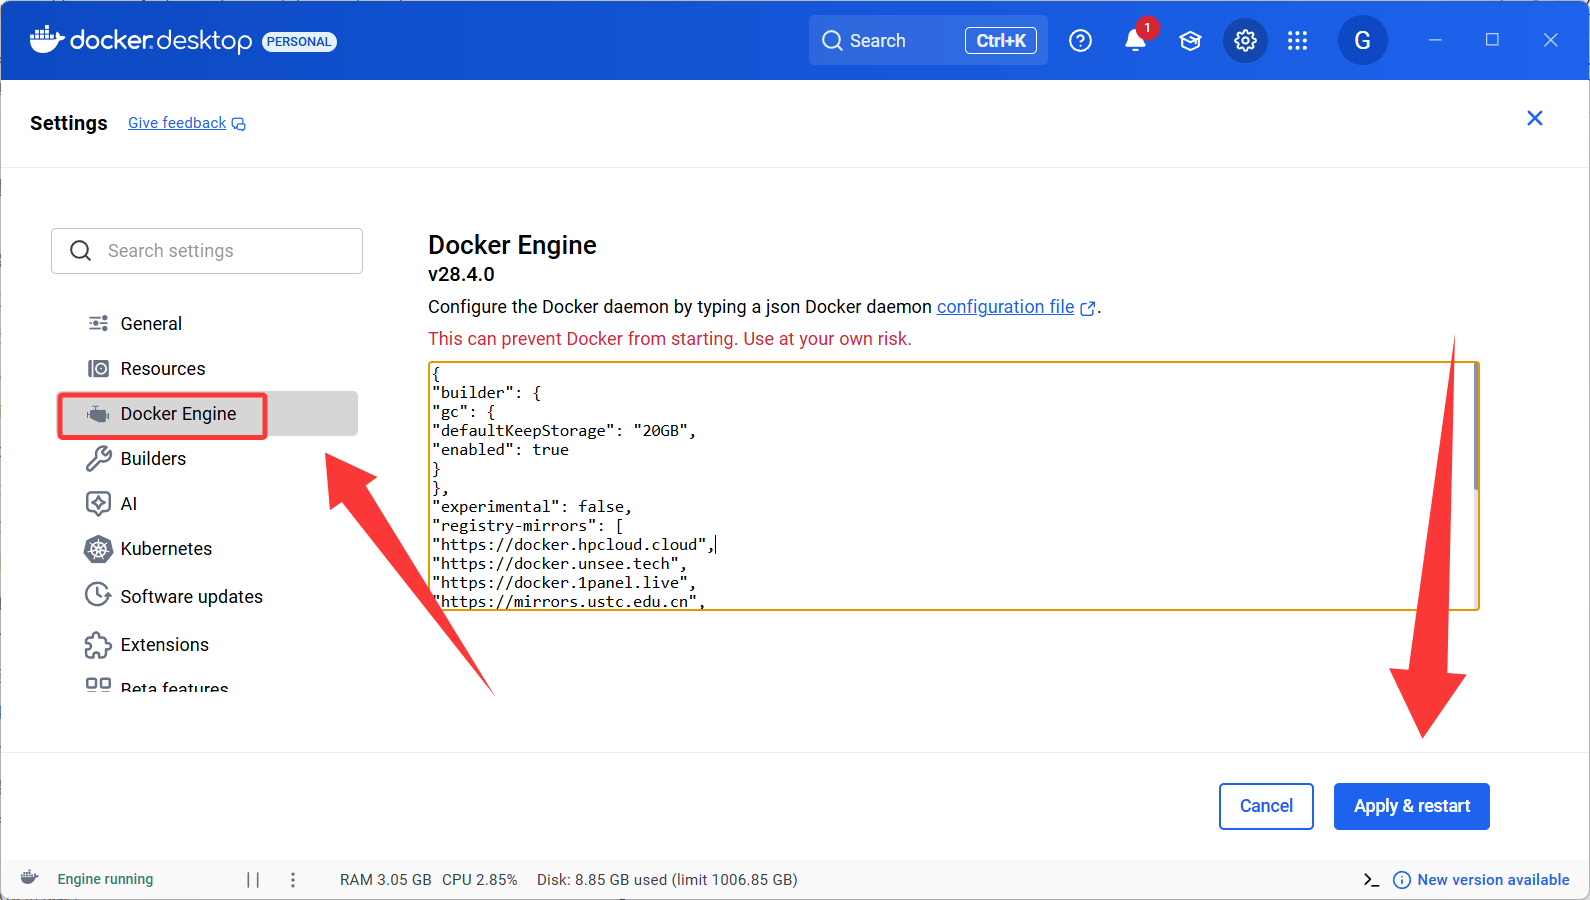Open the Kubernetes settings section
This screenshot has width=1590, height=900.
coord(207,549)
